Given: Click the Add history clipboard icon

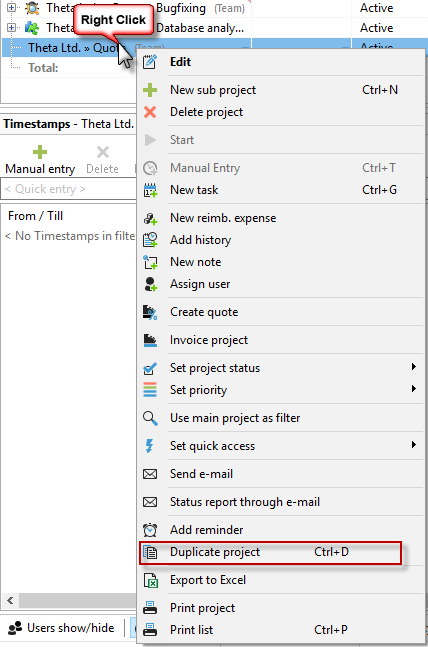Looking at the screenshot, I should [150, 240].
